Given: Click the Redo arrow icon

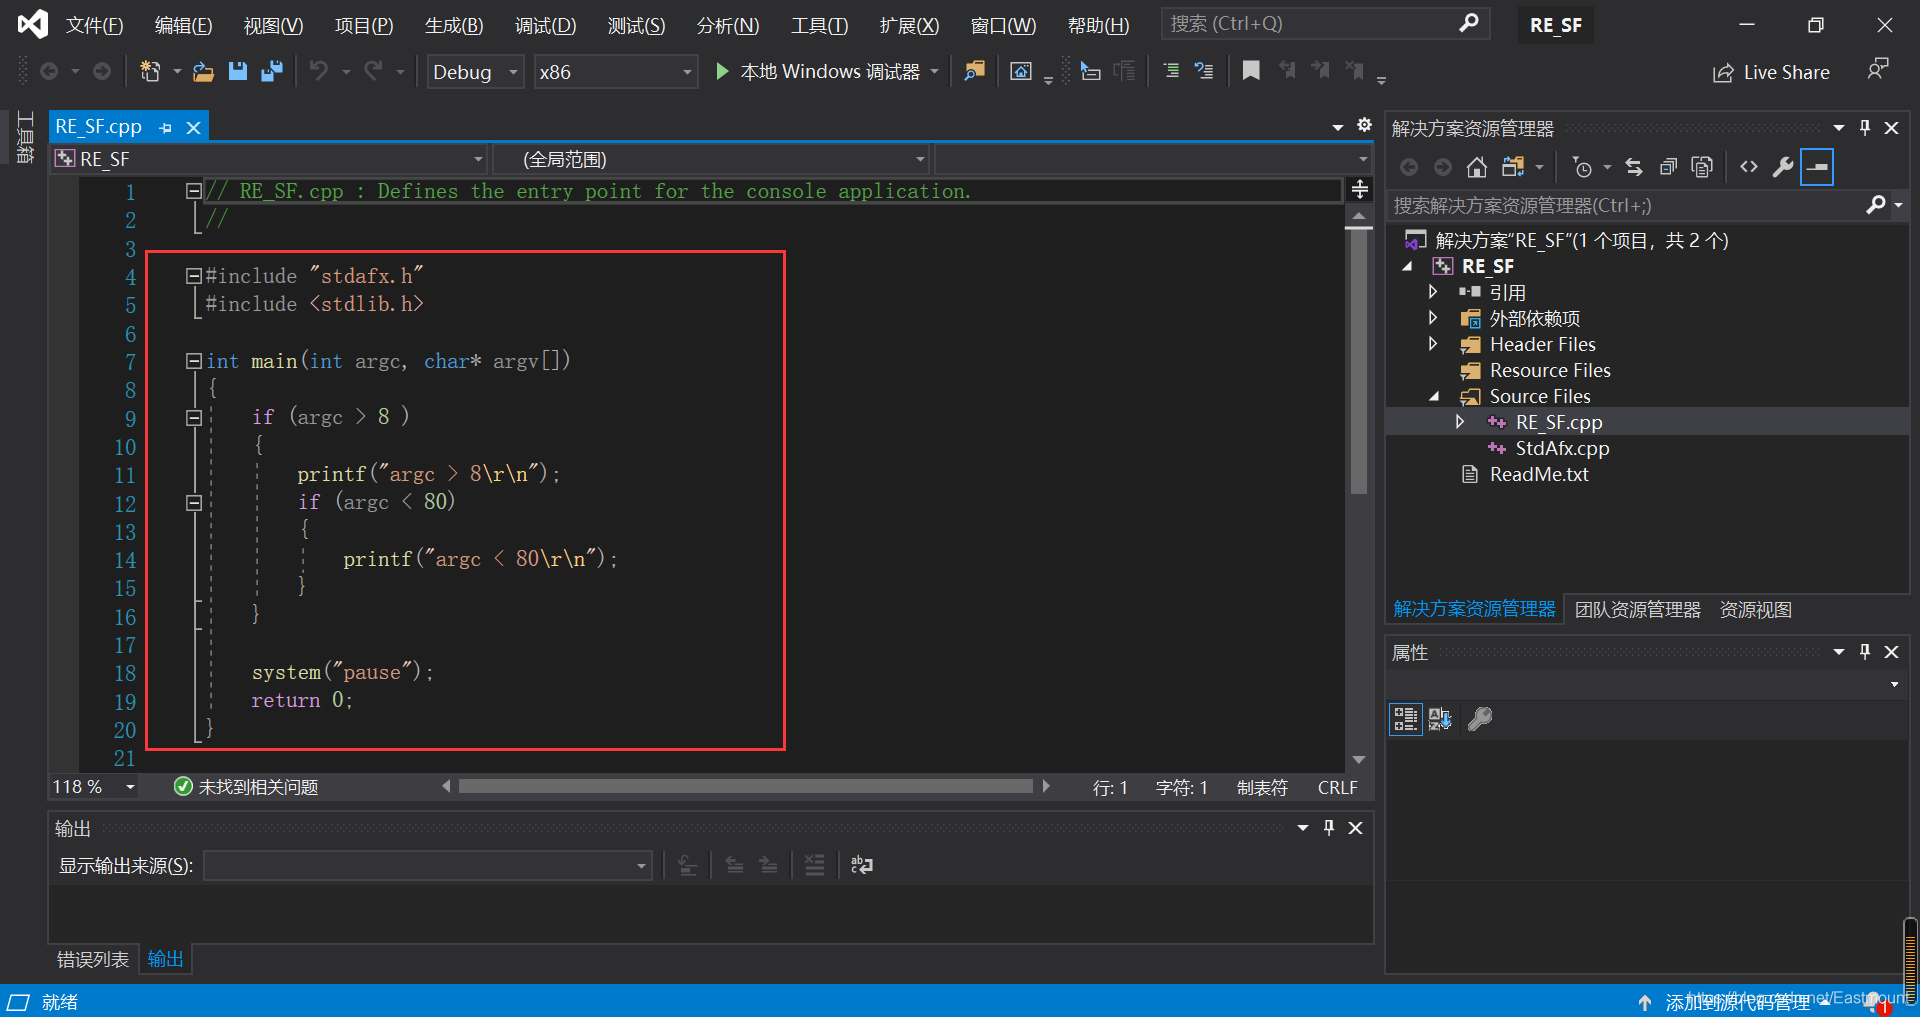Looking at the screenshot, I should (373, 71).
